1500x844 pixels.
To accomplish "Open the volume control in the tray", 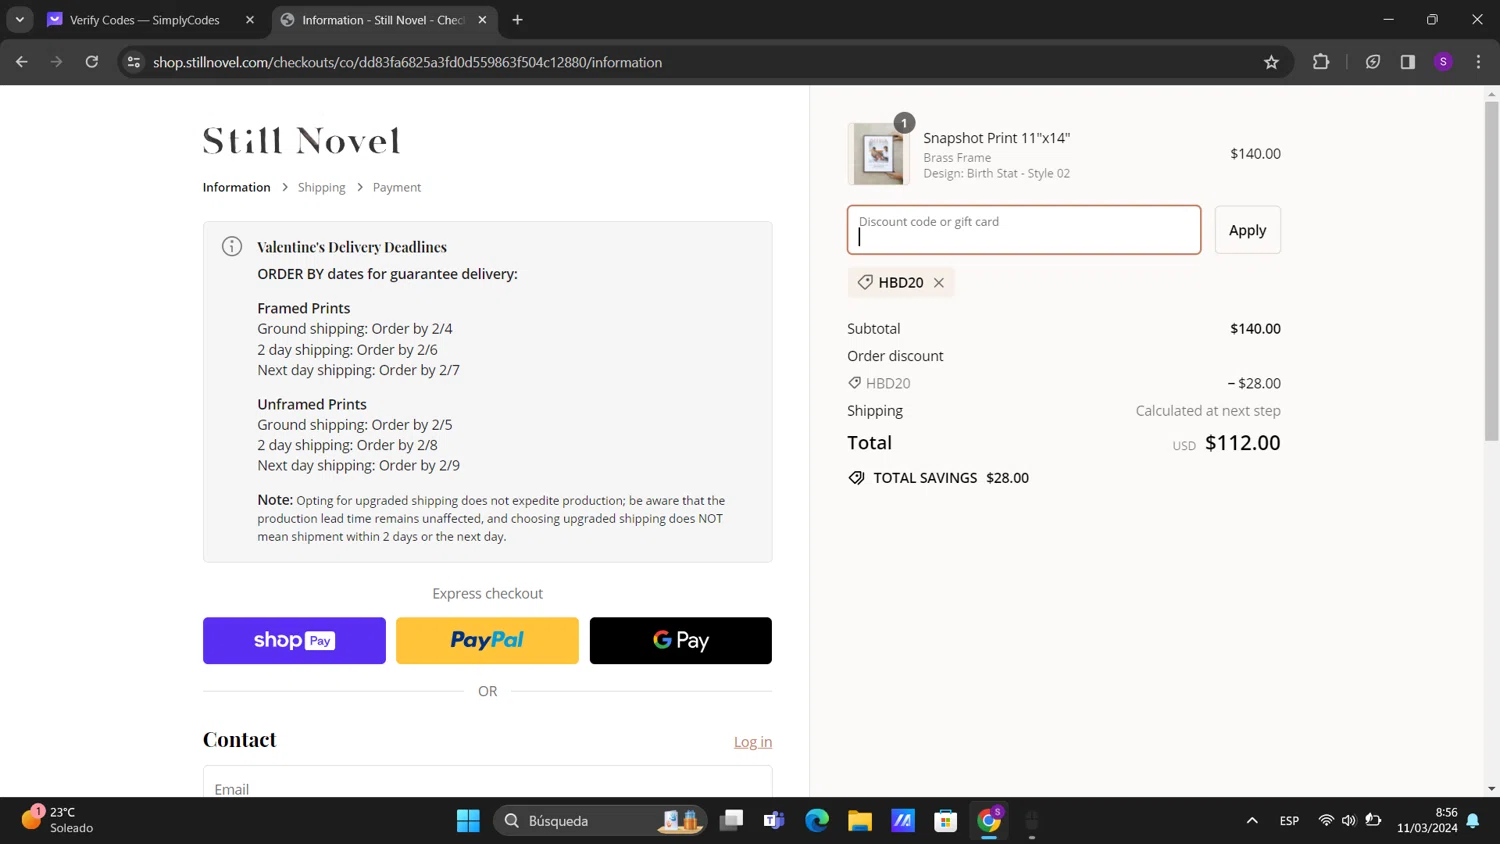I will (x=1349, y=821).
